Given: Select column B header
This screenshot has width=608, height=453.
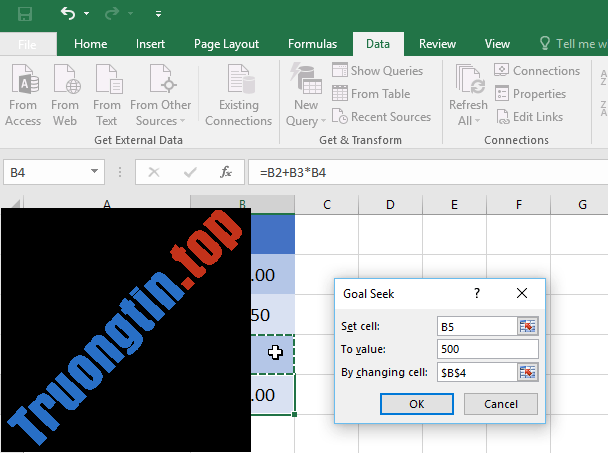Looking at the screenshot, I should [x=242, y=202].
